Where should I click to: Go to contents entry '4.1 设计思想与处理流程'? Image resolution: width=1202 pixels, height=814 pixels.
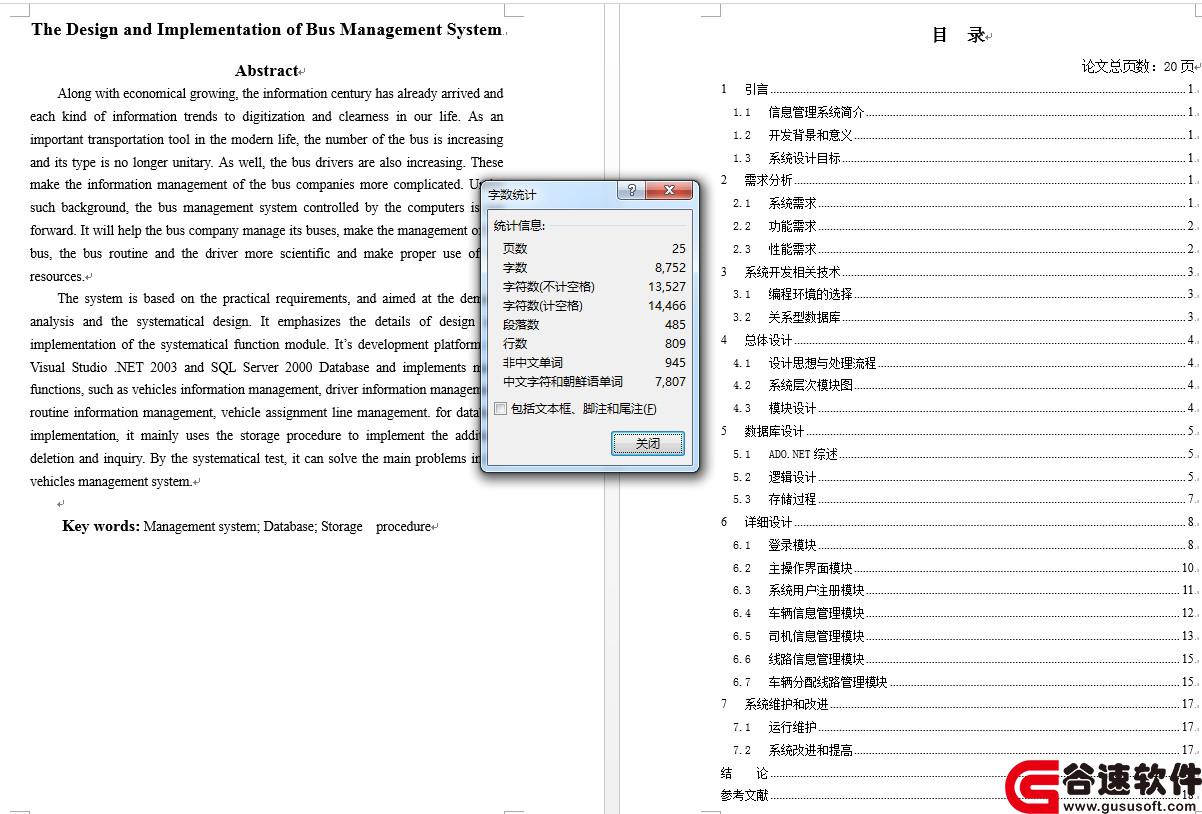pyautogui.click(x=964, y=363)
